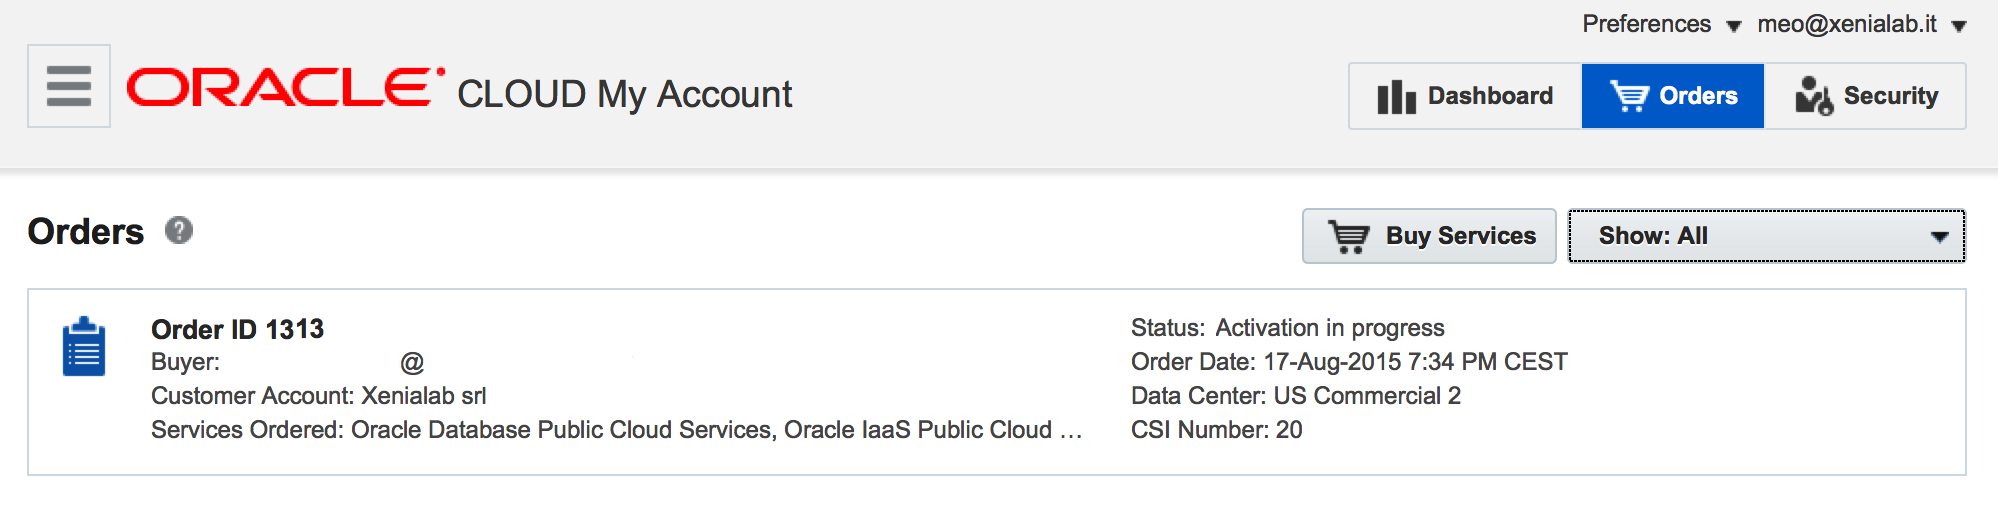This screenshot has height=520, width=1998.
Task: Click the Services Ordered line
Action: click(617, 430)
